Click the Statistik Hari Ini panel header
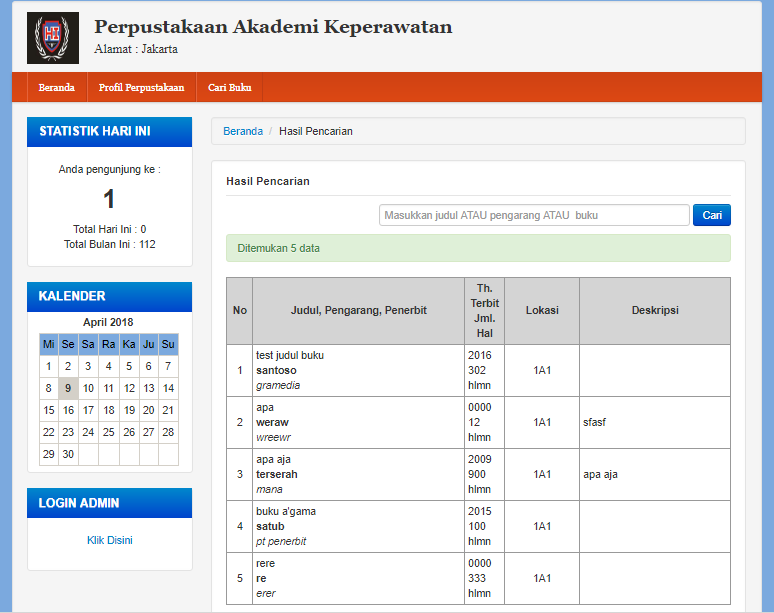Image resolution: width=774 pixels, height=613 pixels. pos(109,131)
